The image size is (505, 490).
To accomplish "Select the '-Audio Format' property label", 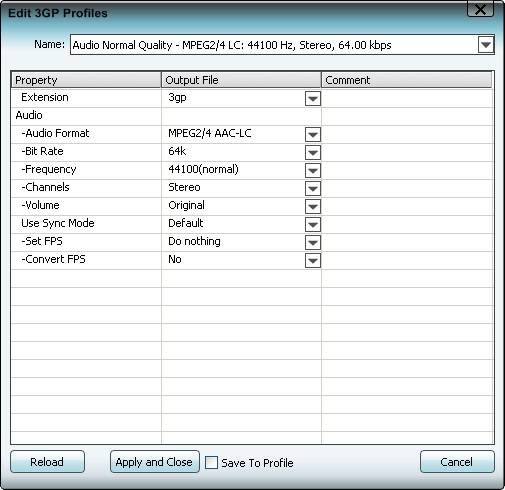I will point(55,133).
